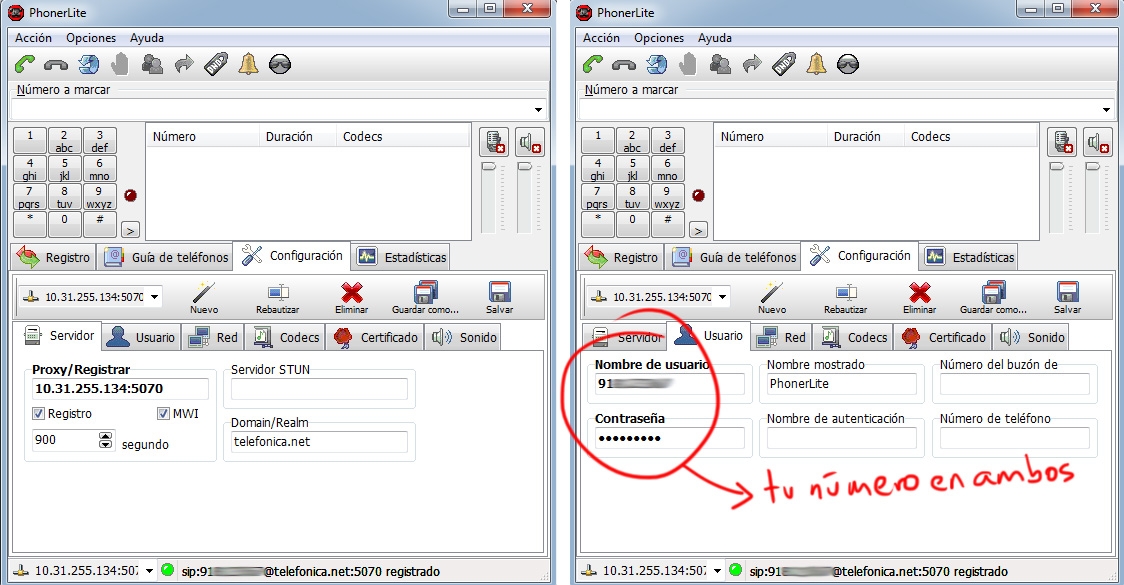Image resolution: width=1124 pixels, height=585 pixels.
Task: Click Eliminar red cross in right window
Action: click(919, 298)
